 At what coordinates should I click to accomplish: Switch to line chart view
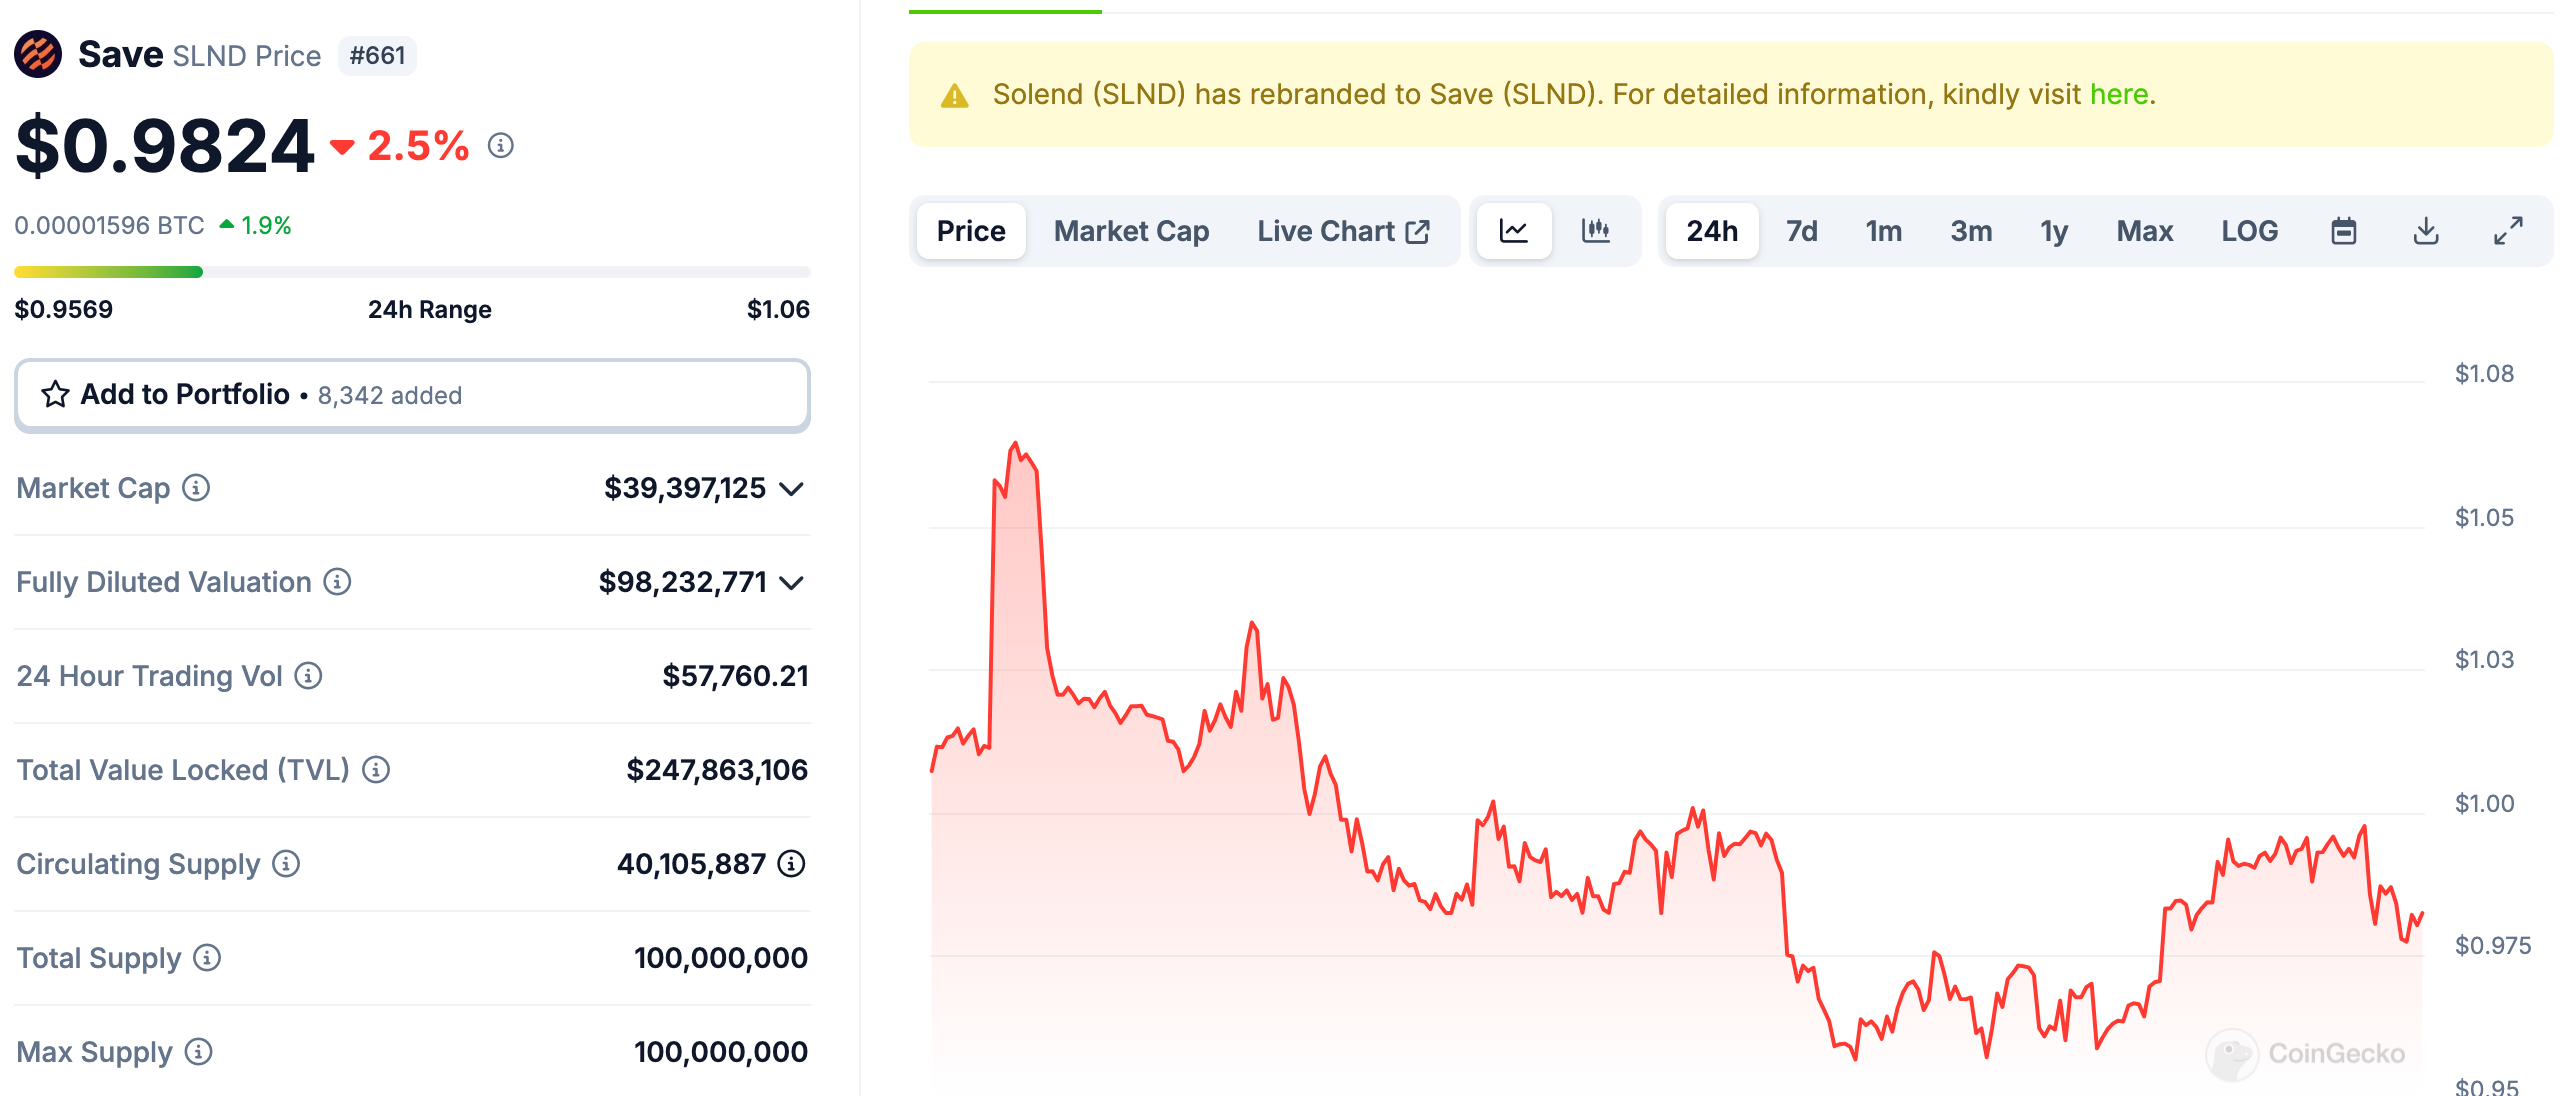[x=1514, y=231]
